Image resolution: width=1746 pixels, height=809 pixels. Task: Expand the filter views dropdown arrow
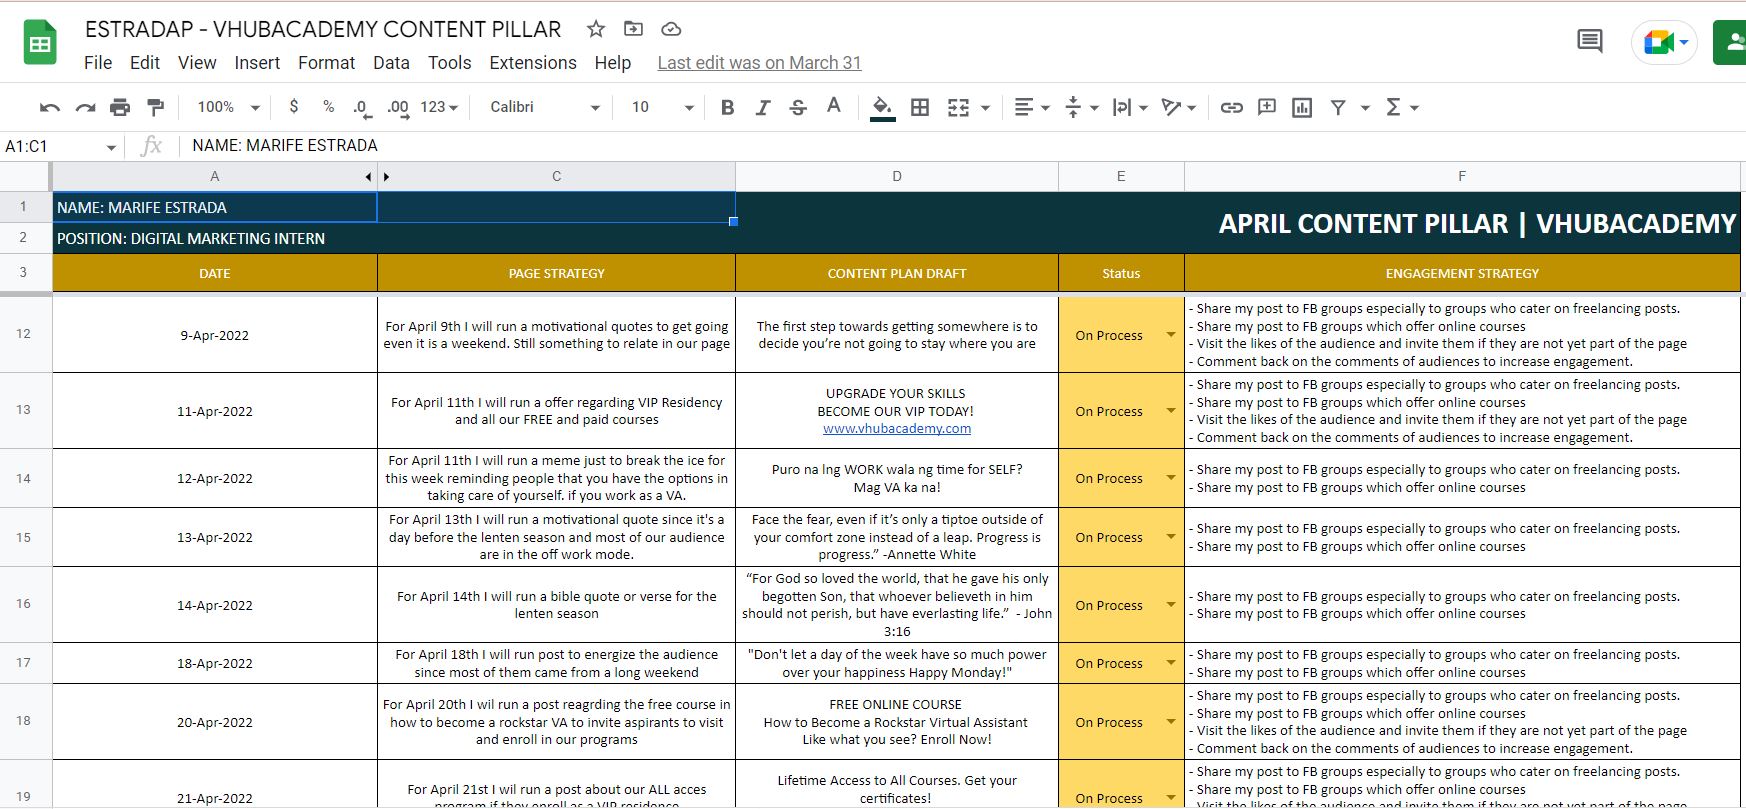tap(1364, 107)
